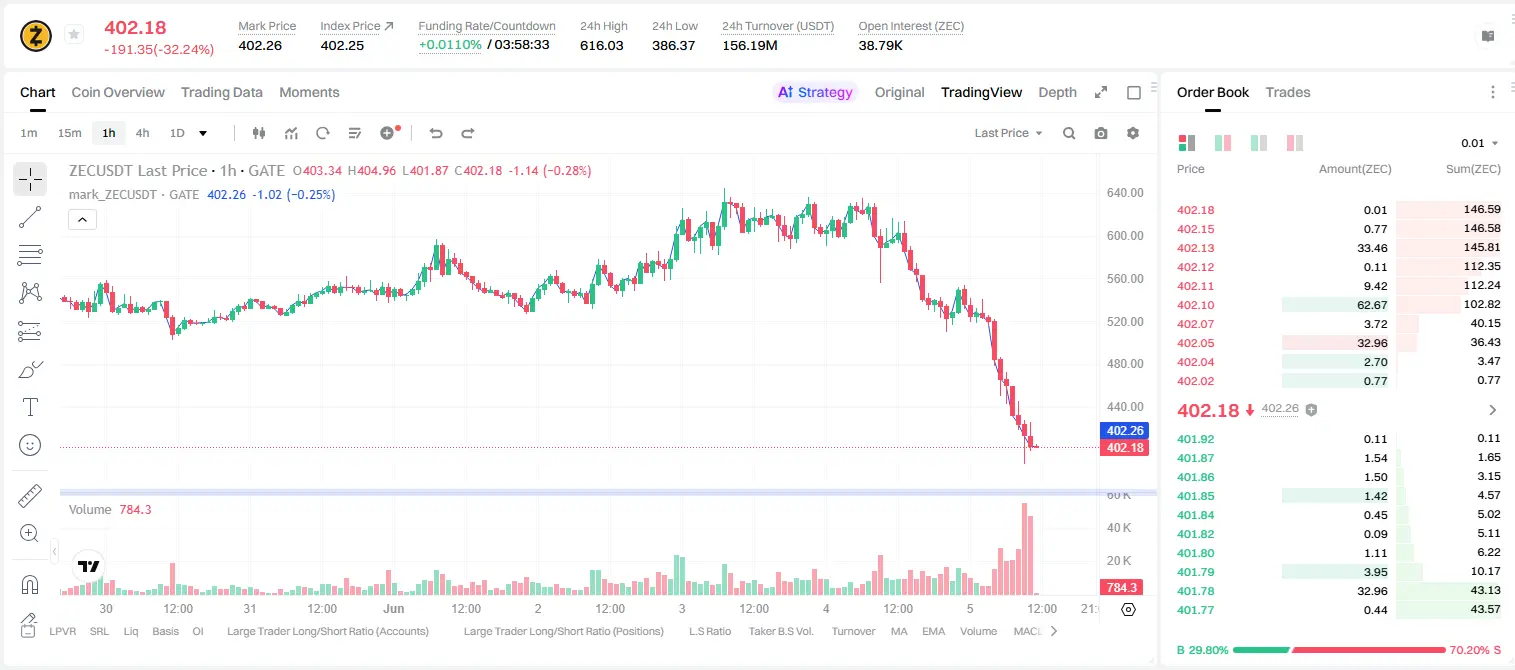This screenshot has height=670, width=1515.
Task: Activate the magnet snap mode
Action: pyautogui.click(x=30, y=585)
